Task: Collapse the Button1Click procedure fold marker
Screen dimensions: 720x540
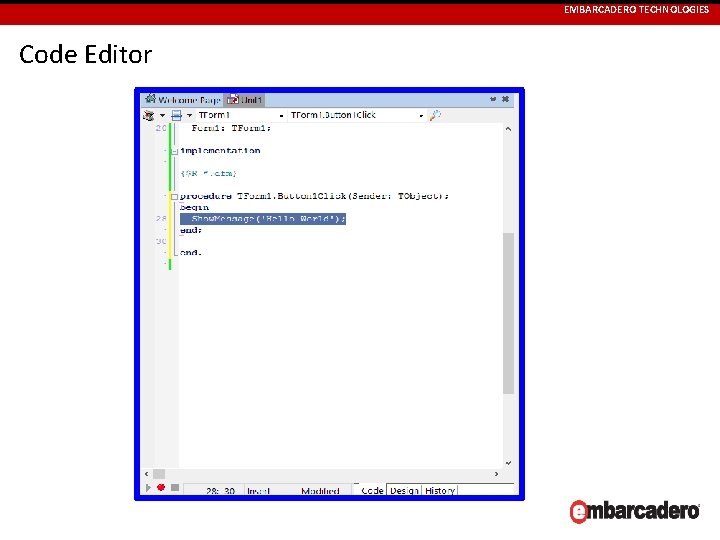Action: (174, 197)
